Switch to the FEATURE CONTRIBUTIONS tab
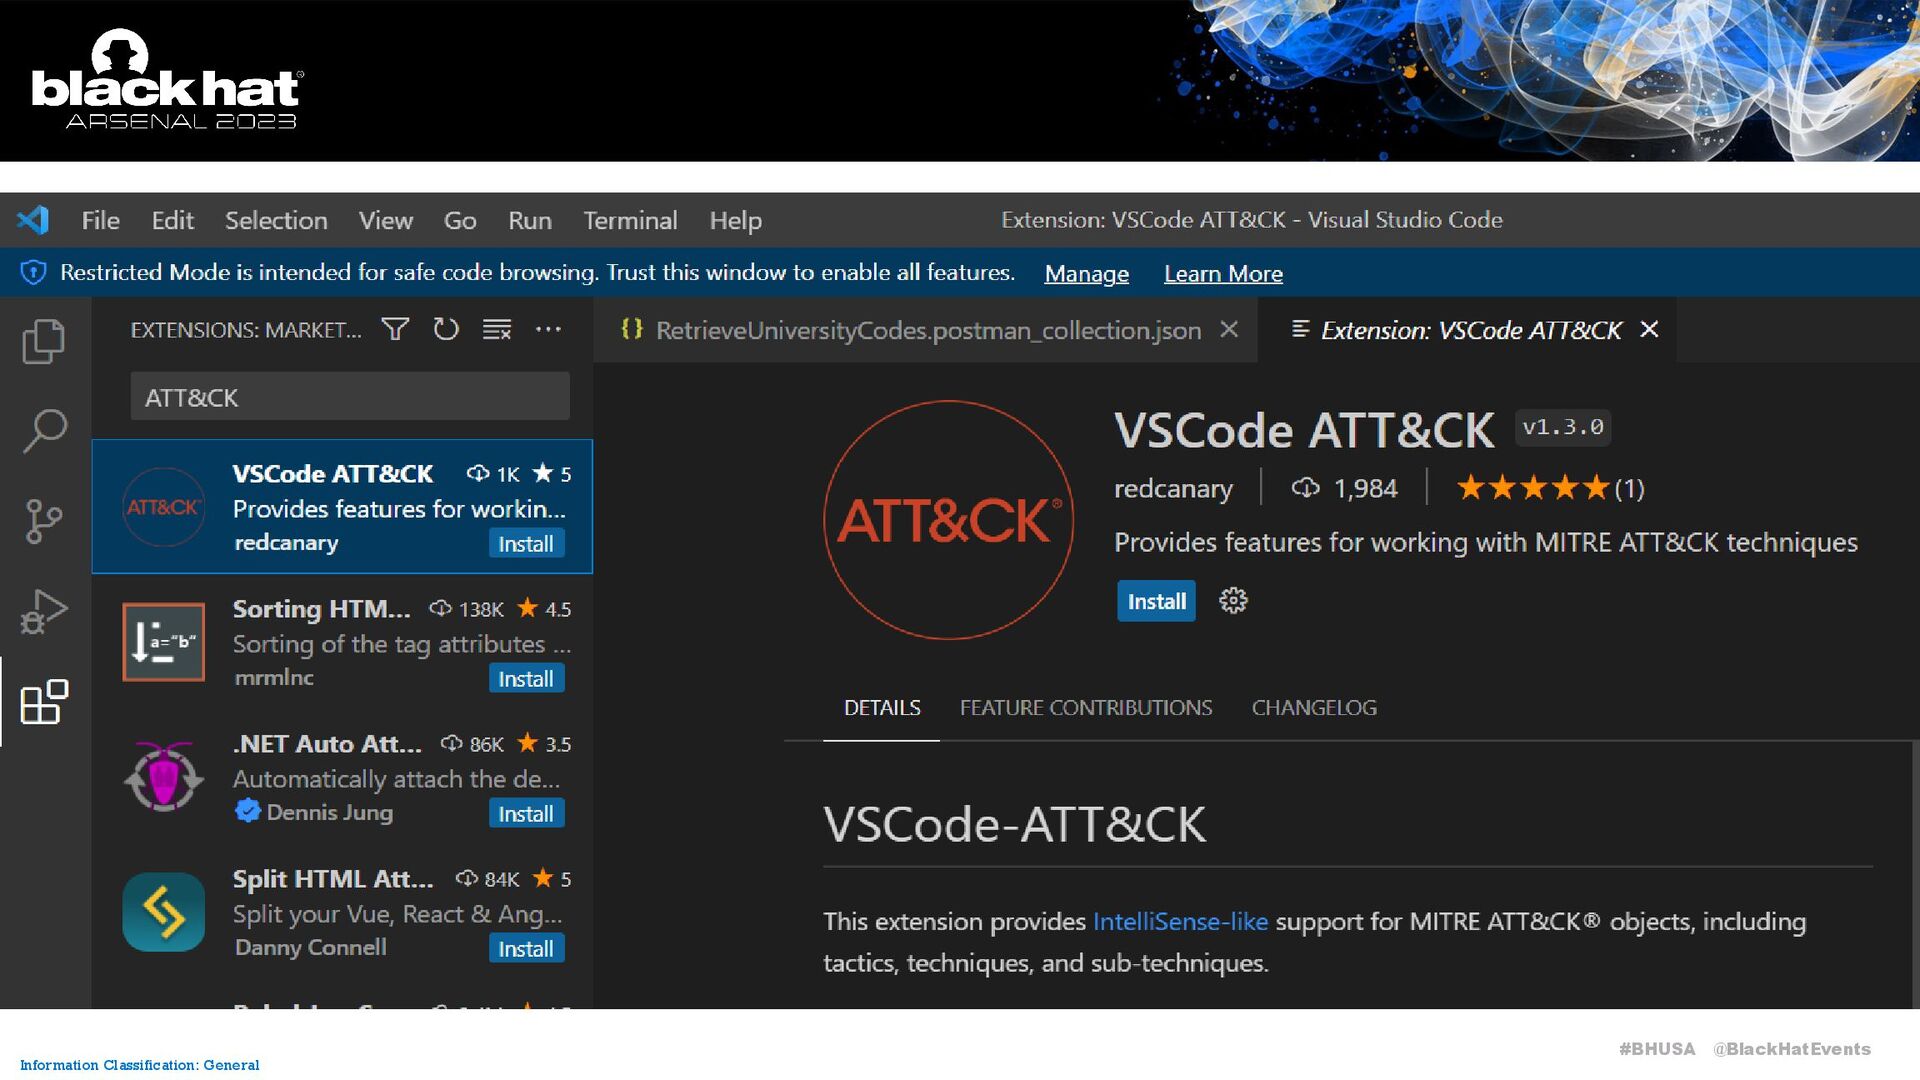 click(1086, 708)
